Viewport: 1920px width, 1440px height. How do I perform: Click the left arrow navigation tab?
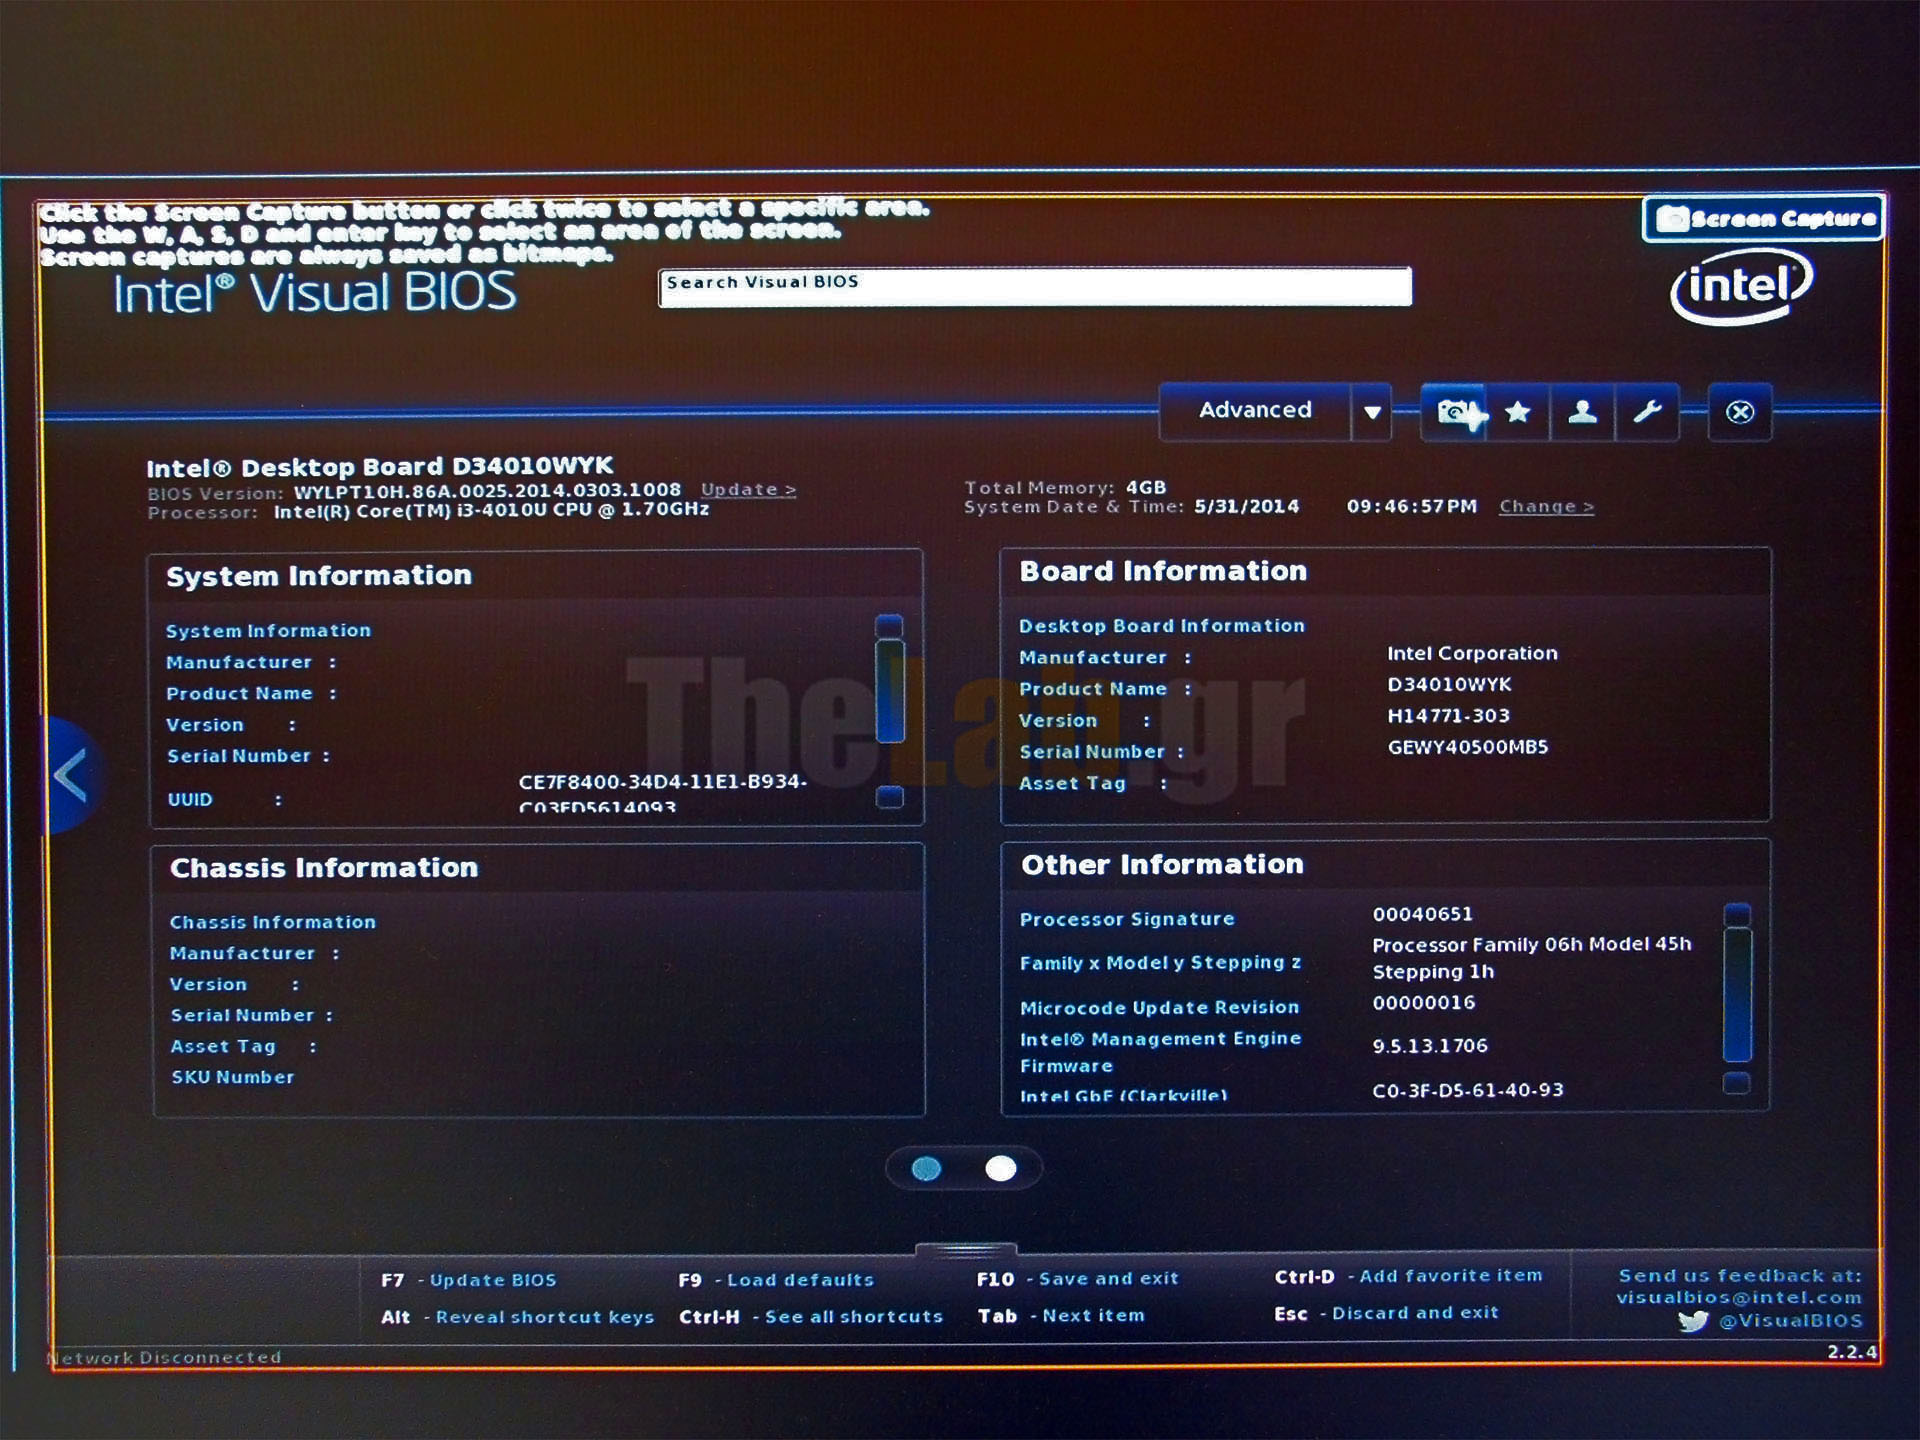point(70,776)
